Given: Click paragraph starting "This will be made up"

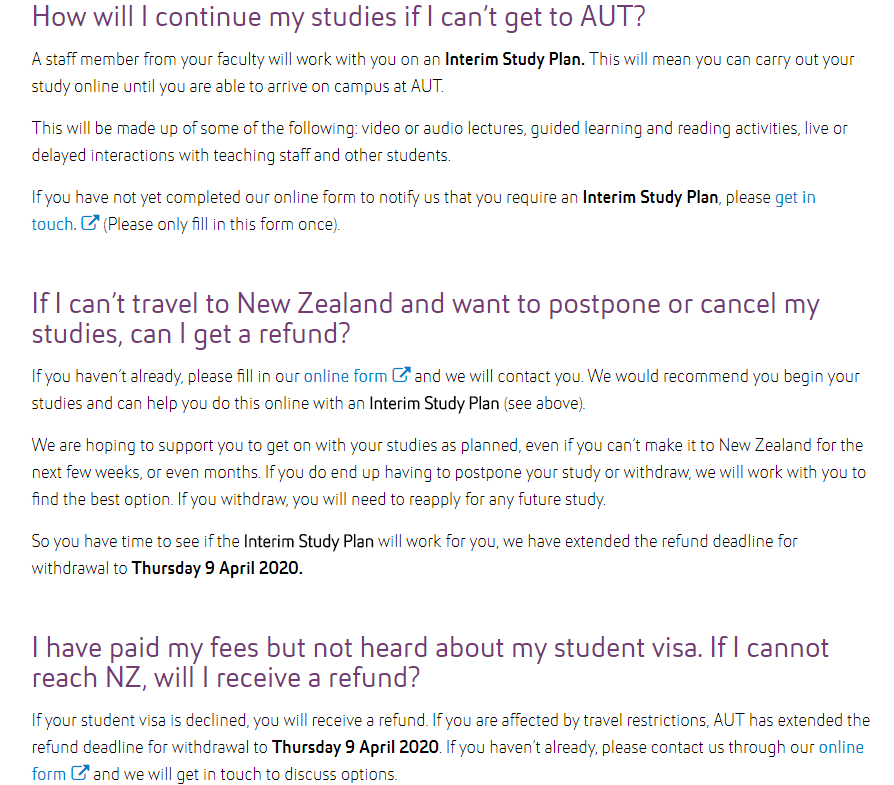Looking at the screenshot, I should 439,141.
